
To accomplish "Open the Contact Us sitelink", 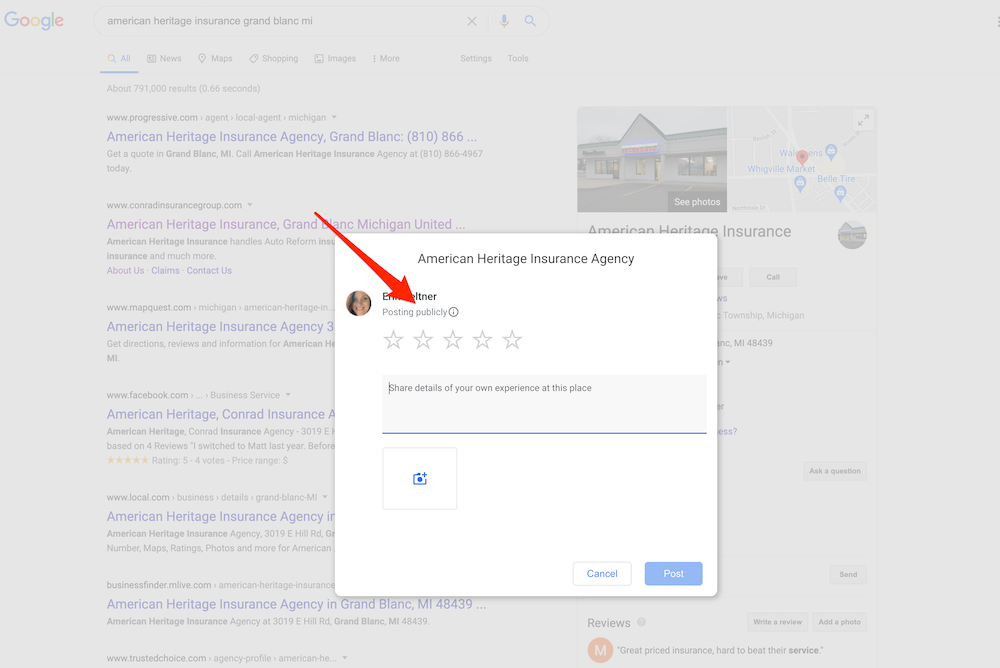I will pos(209,271).
